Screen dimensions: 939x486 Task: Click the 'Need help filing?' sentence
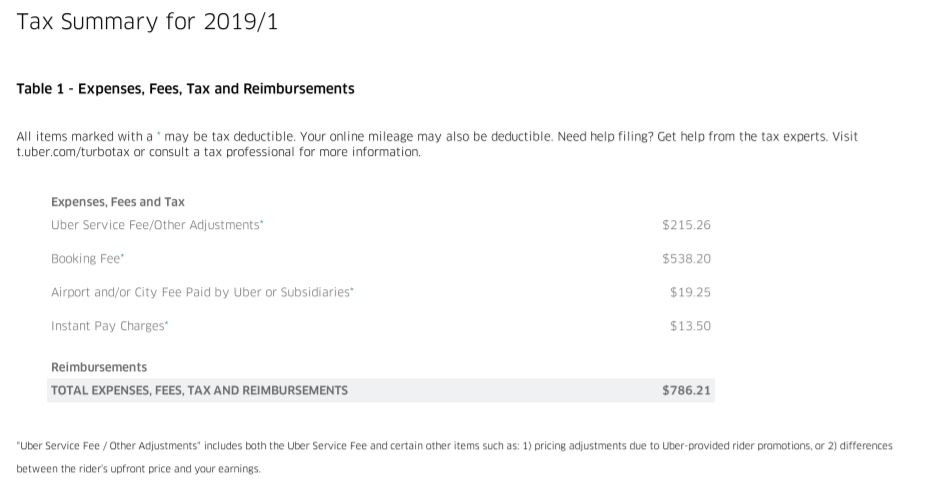[605, 136]
